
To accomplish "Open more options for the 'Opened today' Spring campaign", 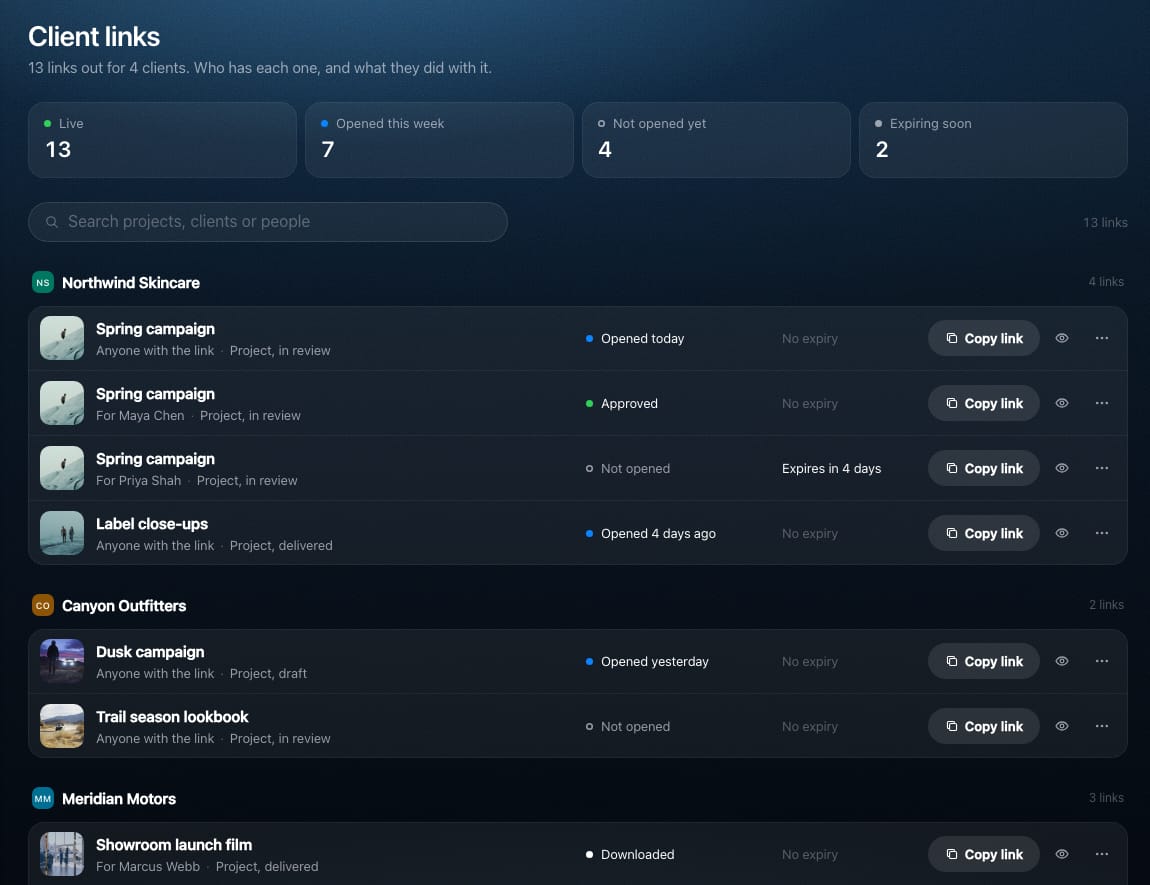I will 1102,338.
